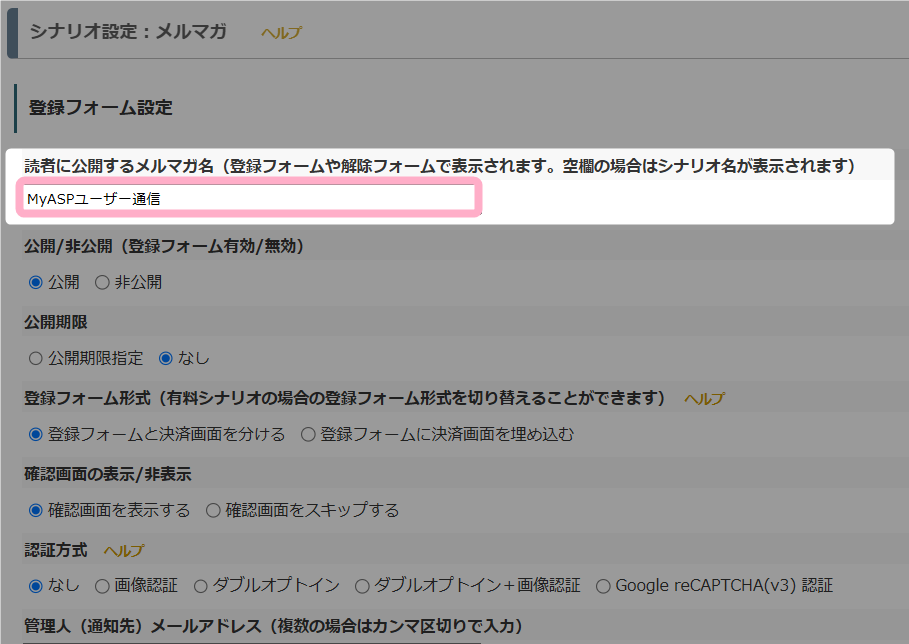Image resolution: width=909 pixels, height=644 pixels.
Task: Choose 確認画面をスキップする radio button
Action: coord(213,510)
